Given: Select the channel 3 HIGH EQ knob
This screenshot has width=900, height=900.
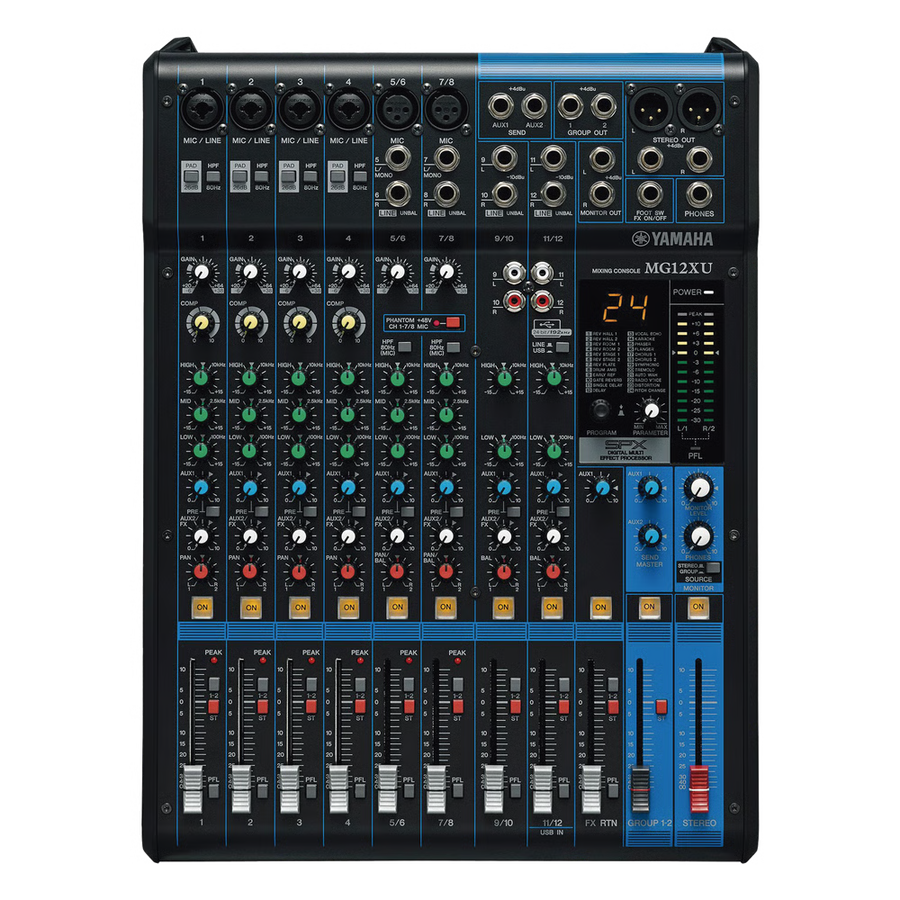Looking at the screenshot, I should tap(298, 378).
